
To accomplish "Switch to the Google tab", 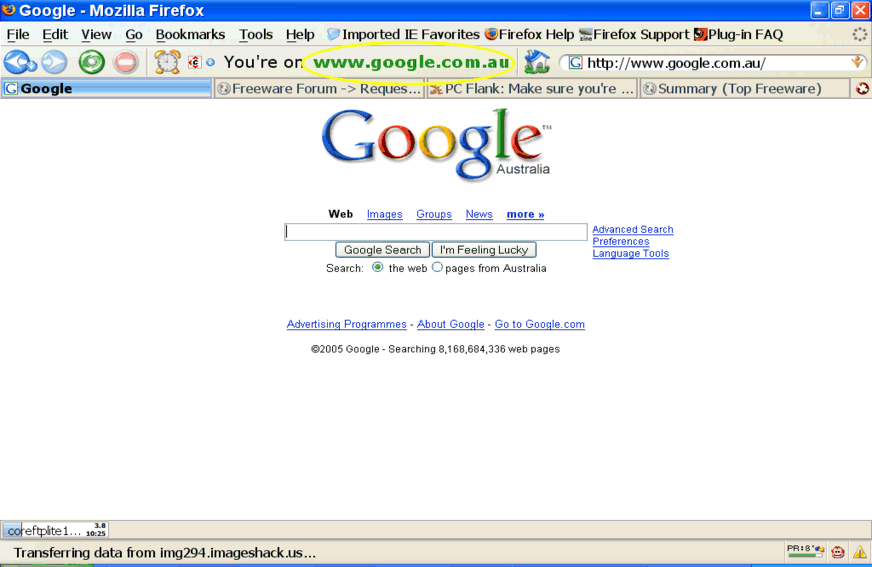I will click(106, 88).
